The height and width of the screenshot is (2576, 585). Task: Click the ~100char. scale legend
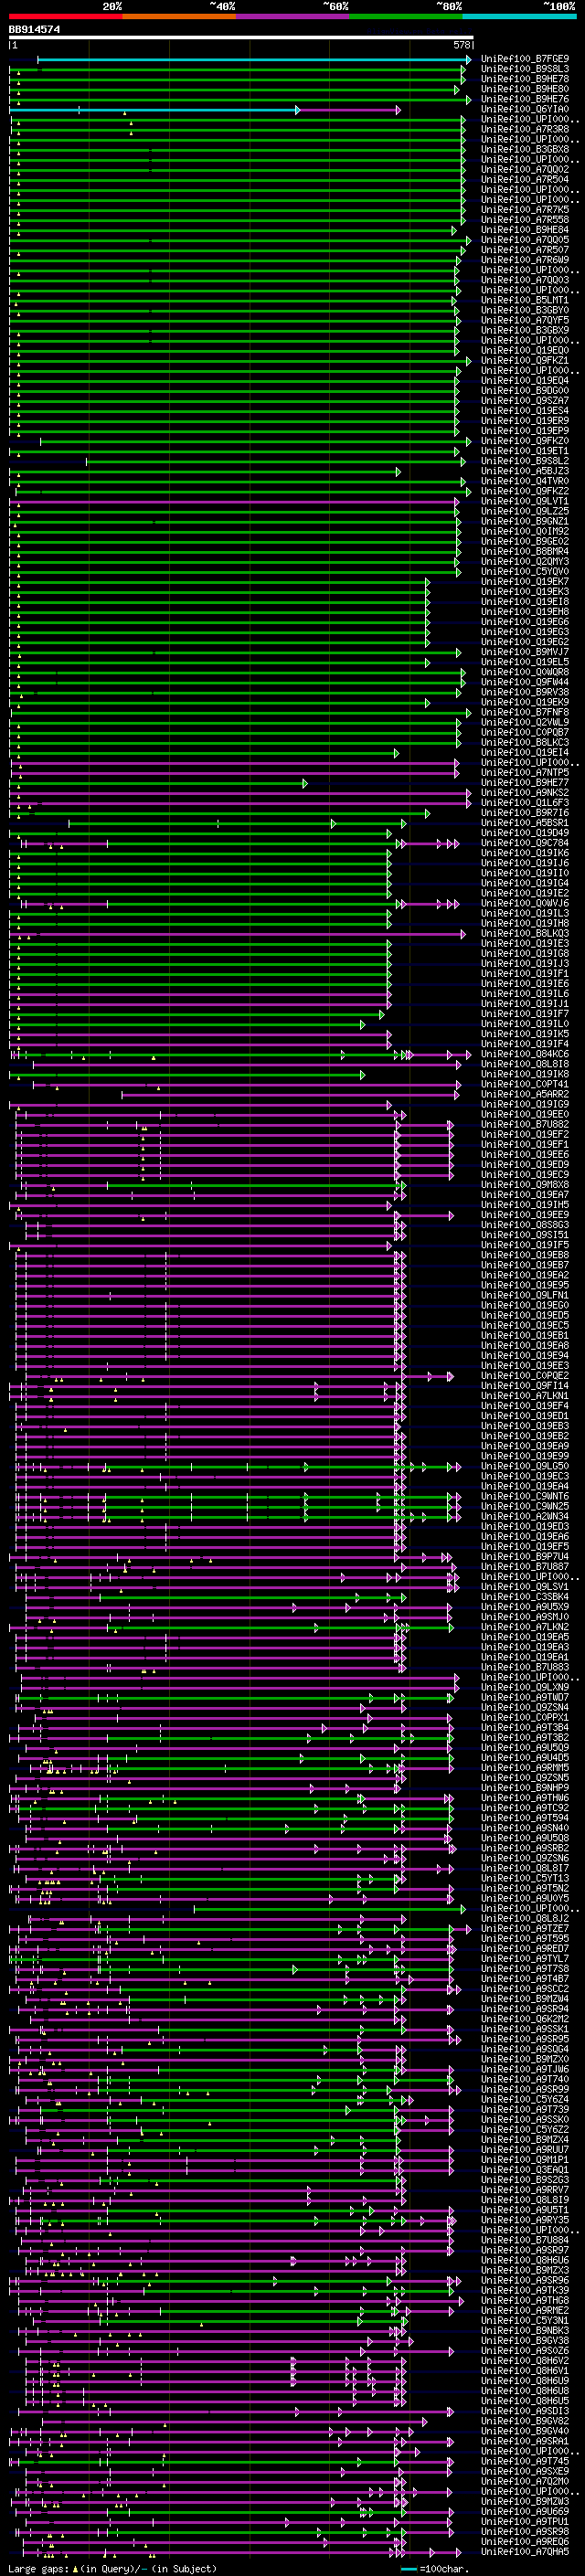434,2569
